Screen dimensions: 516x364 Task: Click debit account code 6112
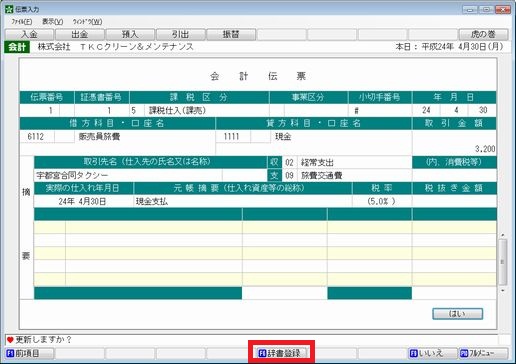click(36, 137)
